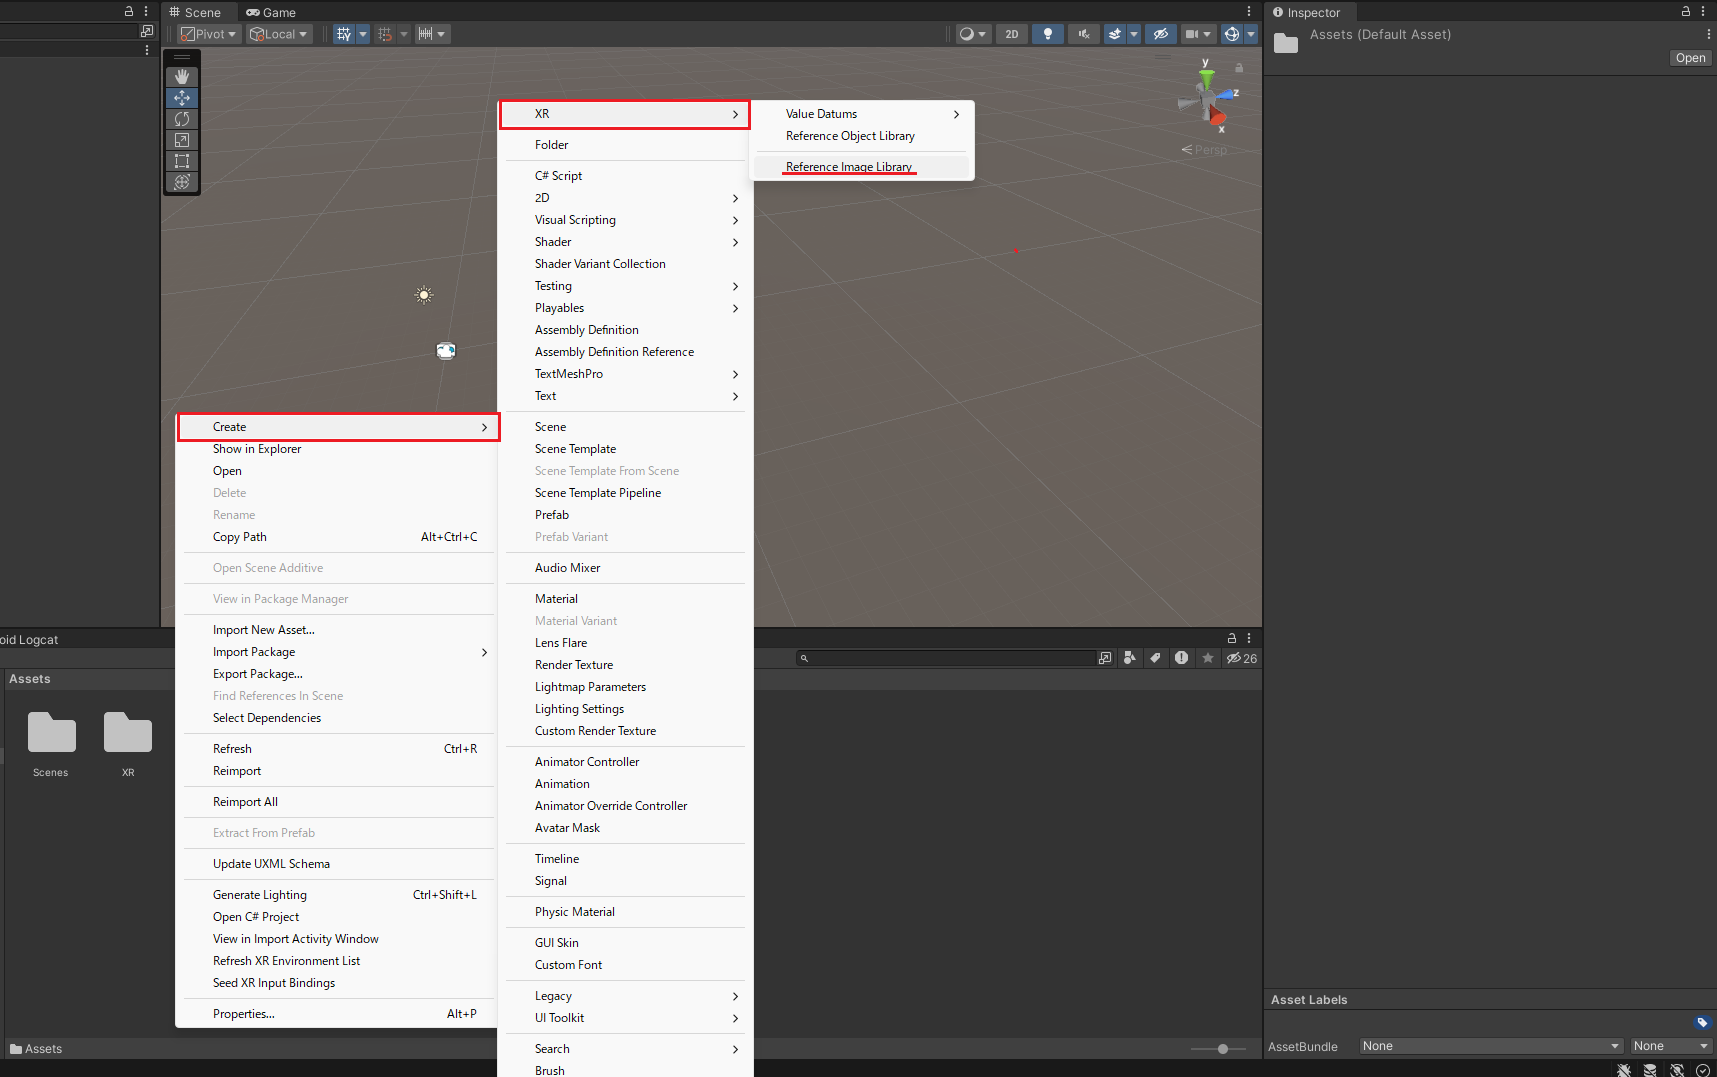The height and width of the screenshot is (1077, 1717).
Task: Search assets by log type icon
Action: pos(1182,658)
